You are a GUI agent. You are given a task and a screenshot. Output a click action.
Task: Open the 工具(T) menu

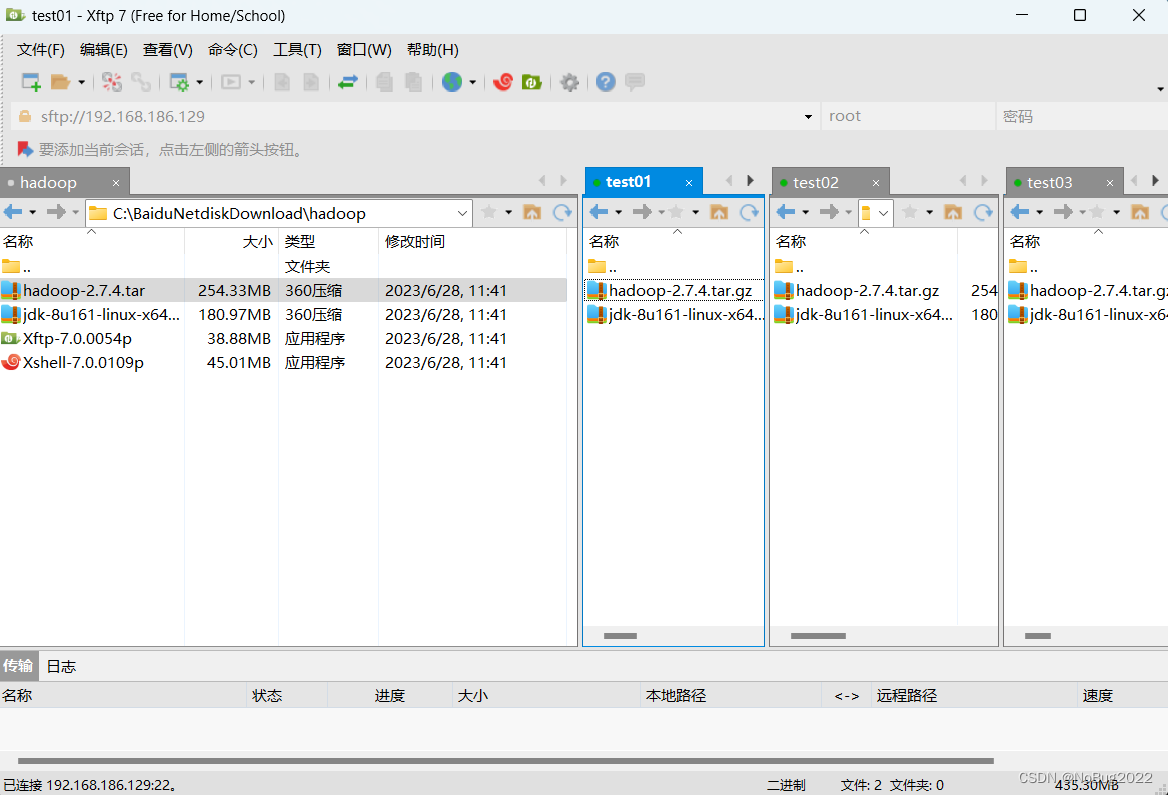pos(297,50)
